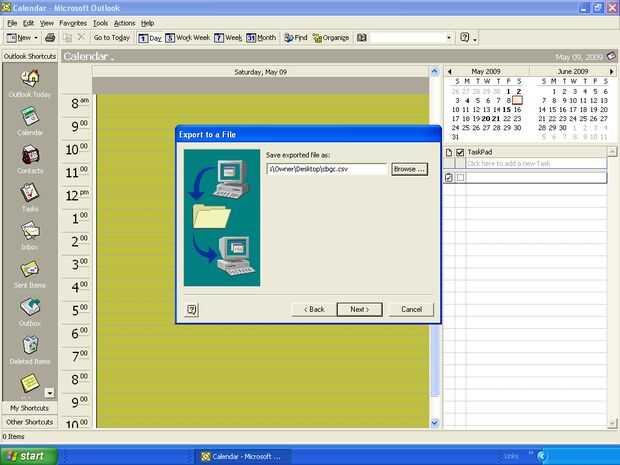The image size is (620, 465).
Task: Click calendar scroll up arrow
Action: pos(435,72)
